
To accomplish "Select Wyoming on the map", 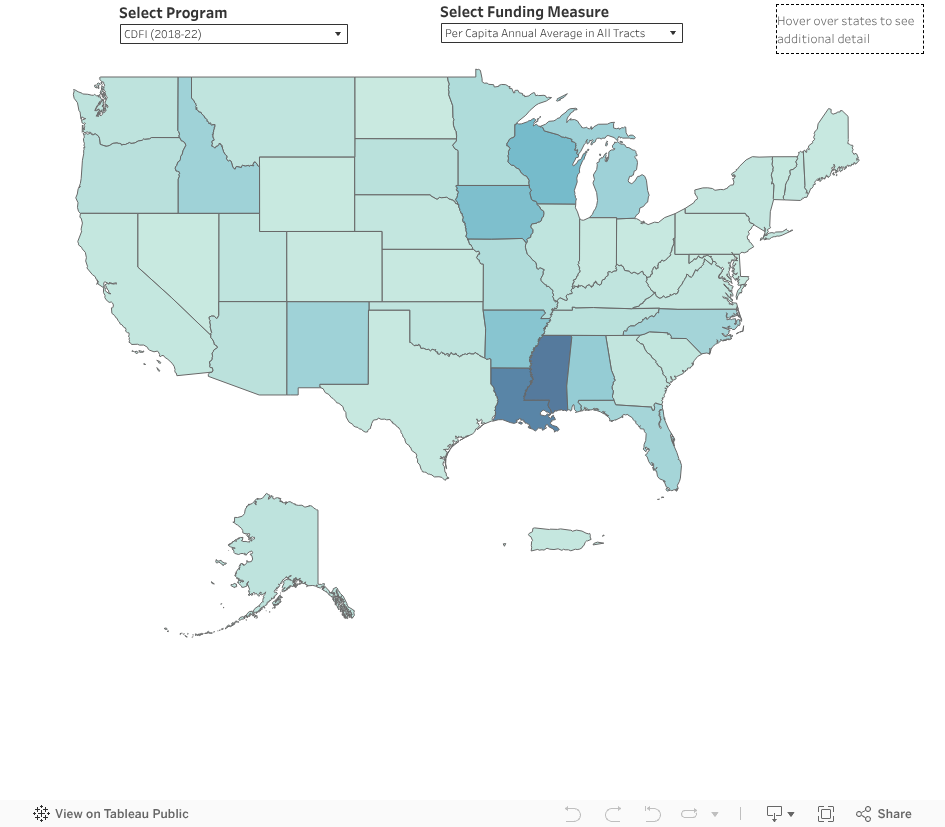I will click(307, 194).
